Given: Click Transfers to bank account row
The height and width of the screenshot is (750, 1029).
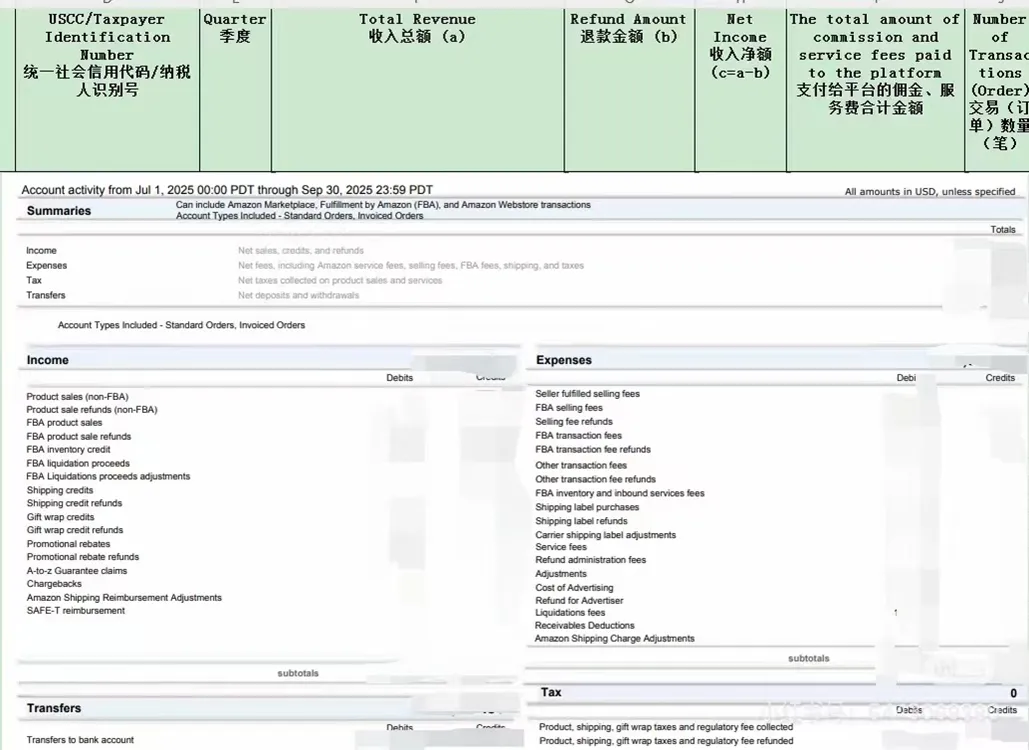Looking at the screenshot, I should click(x=80, y=740).
